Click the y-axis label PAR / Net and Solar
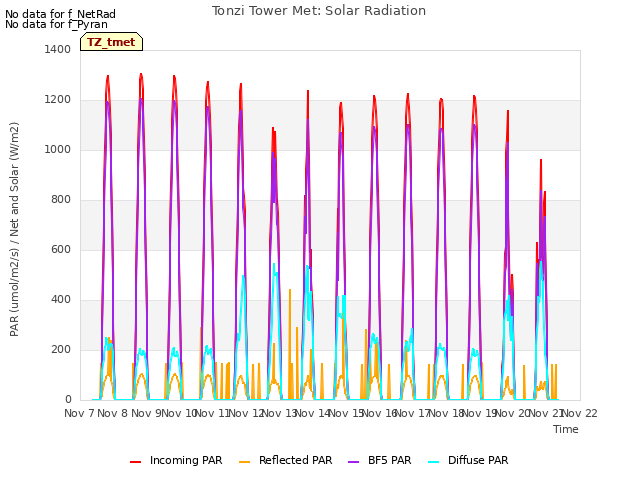Image resolution: width=640 pixels, height=480 pixels. (14, 229)
